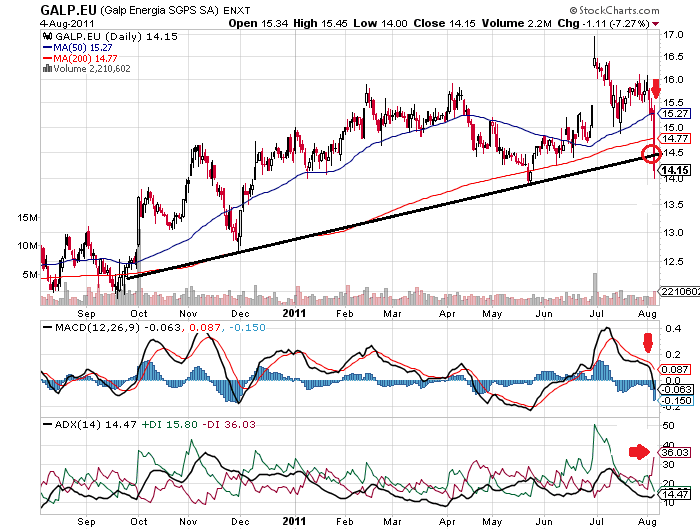Click the 13.5 price axis label

[x=673, y=205]
